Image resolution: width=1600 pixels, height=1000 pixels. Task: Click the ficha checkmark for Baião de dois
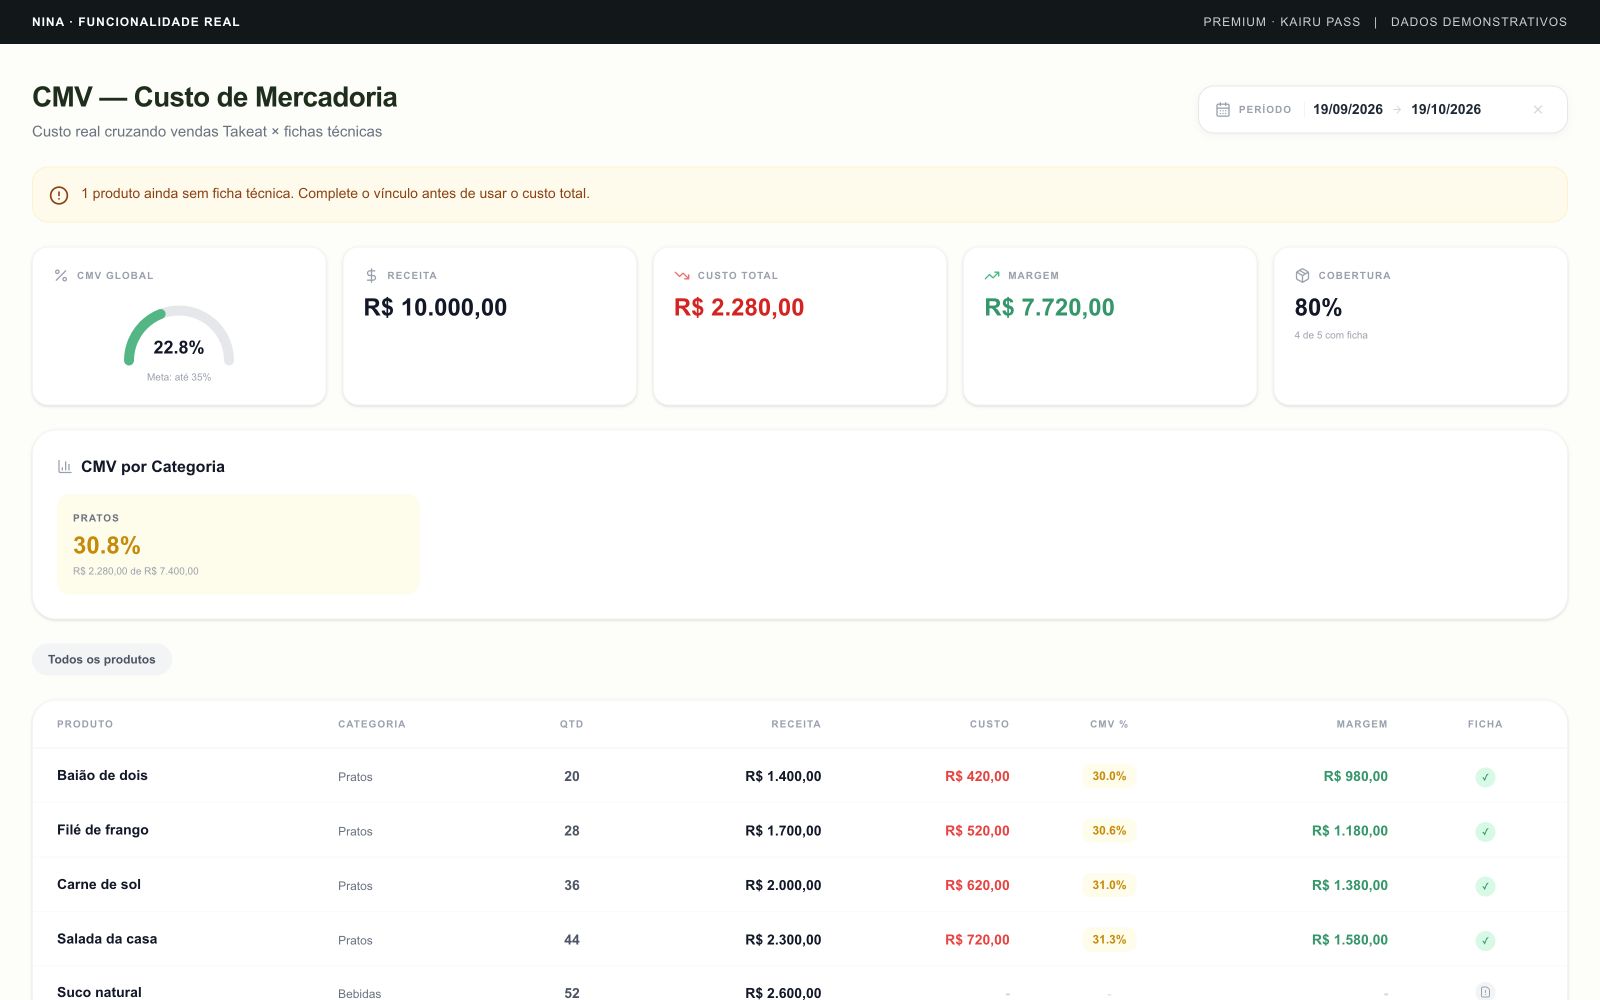(1485, 777)
